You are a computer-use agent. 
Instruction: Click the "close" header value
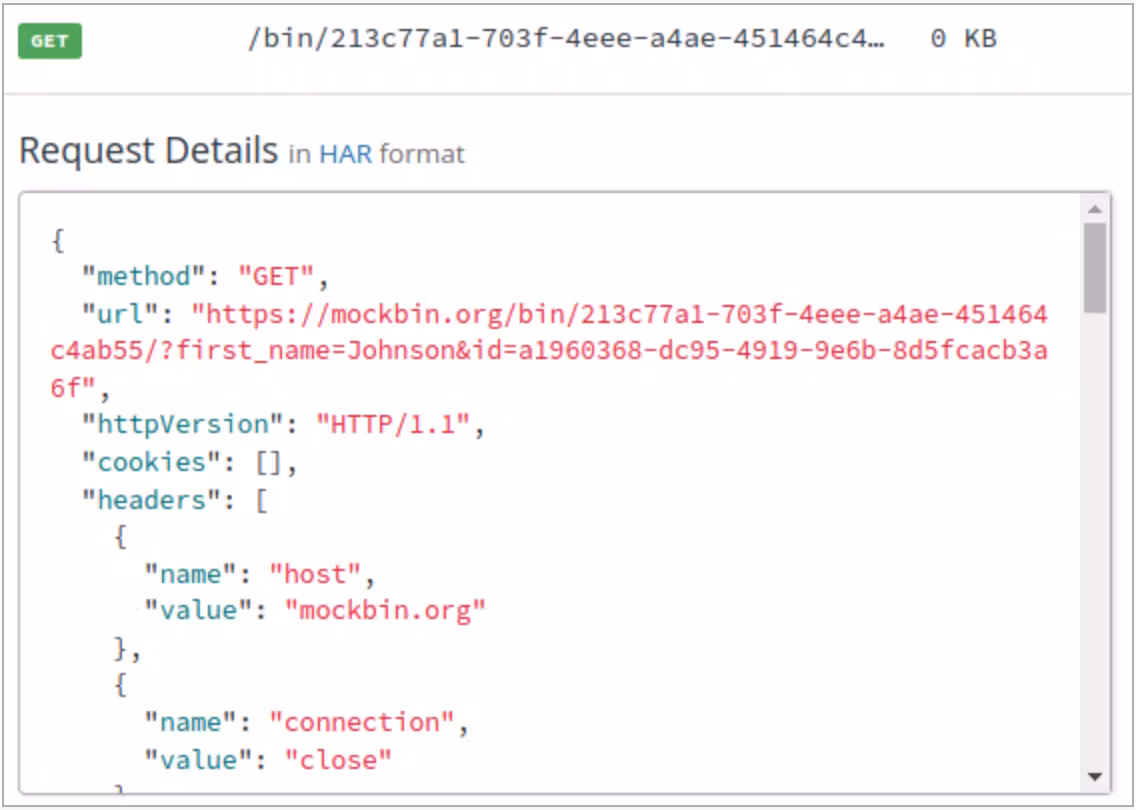coord(338,760)
